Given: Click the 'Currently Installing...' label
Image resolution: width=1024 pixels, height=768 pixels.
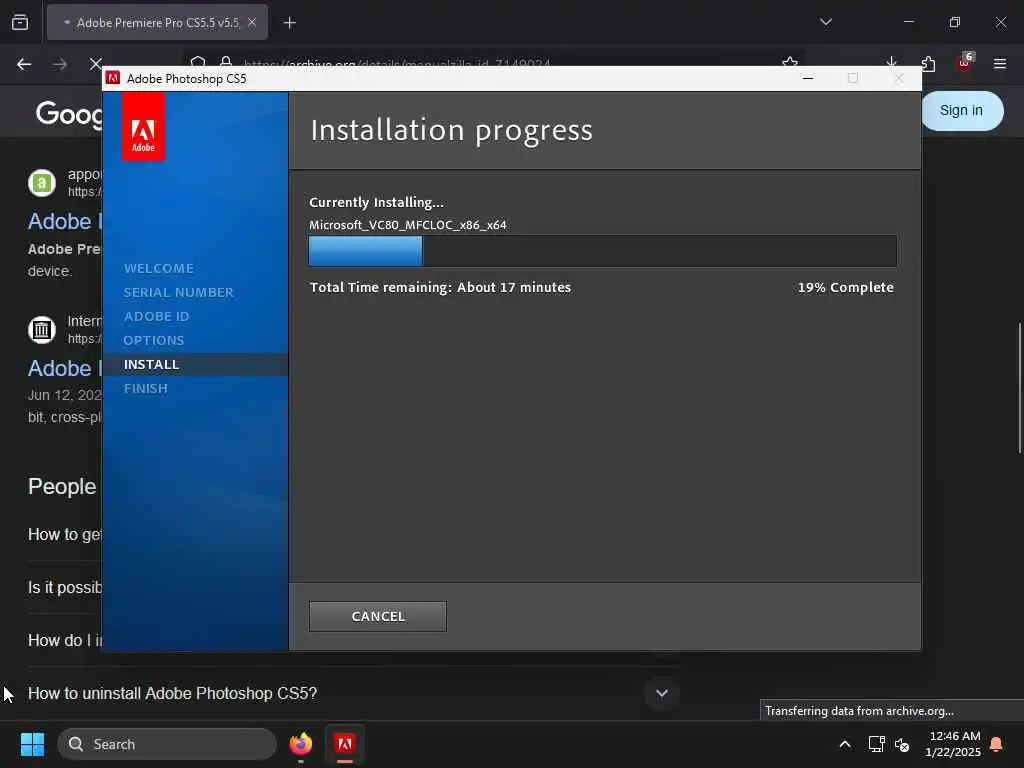Looking at the screenshot, I should click(x=376, y=202).
